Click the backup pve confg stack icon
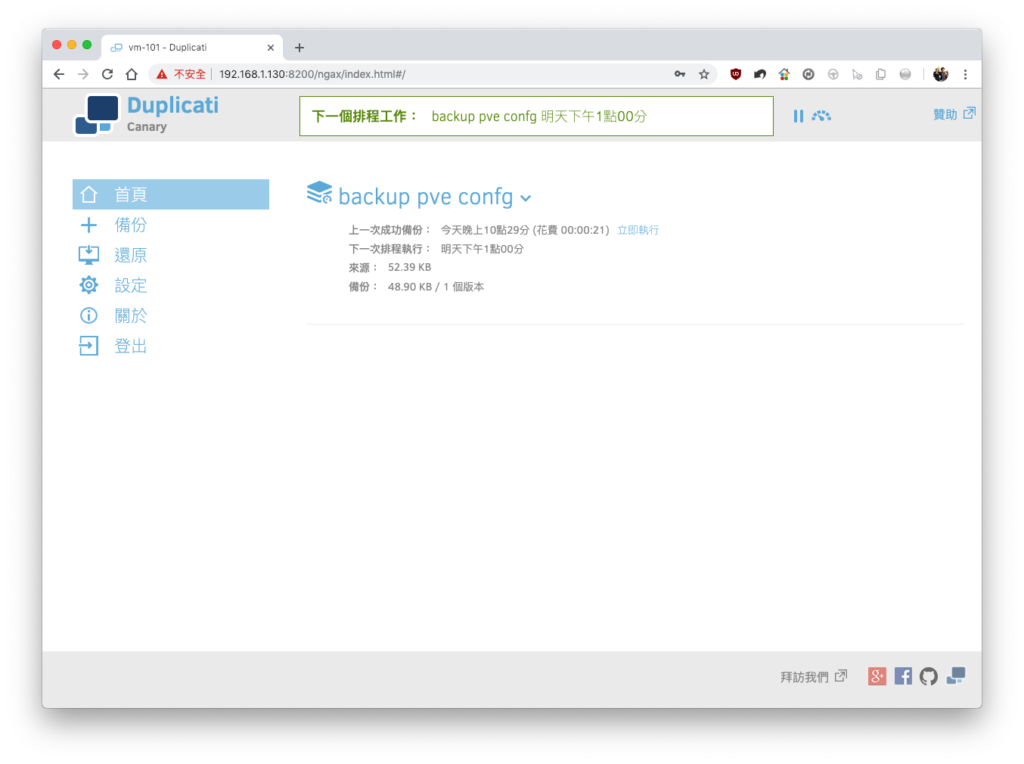1024x764 pixels. coord(319,193)
